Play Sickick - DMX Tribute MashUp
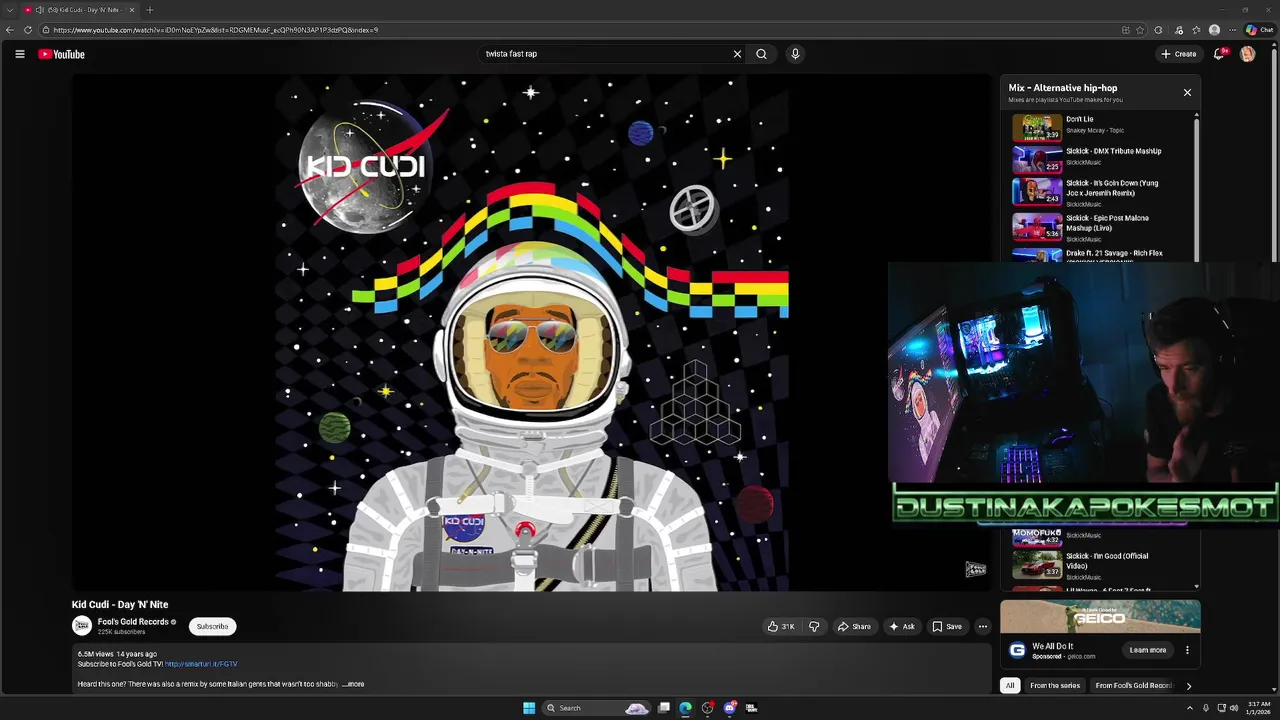The width and height of the screenshot is (1280, 720). (x=1100, y=158)
